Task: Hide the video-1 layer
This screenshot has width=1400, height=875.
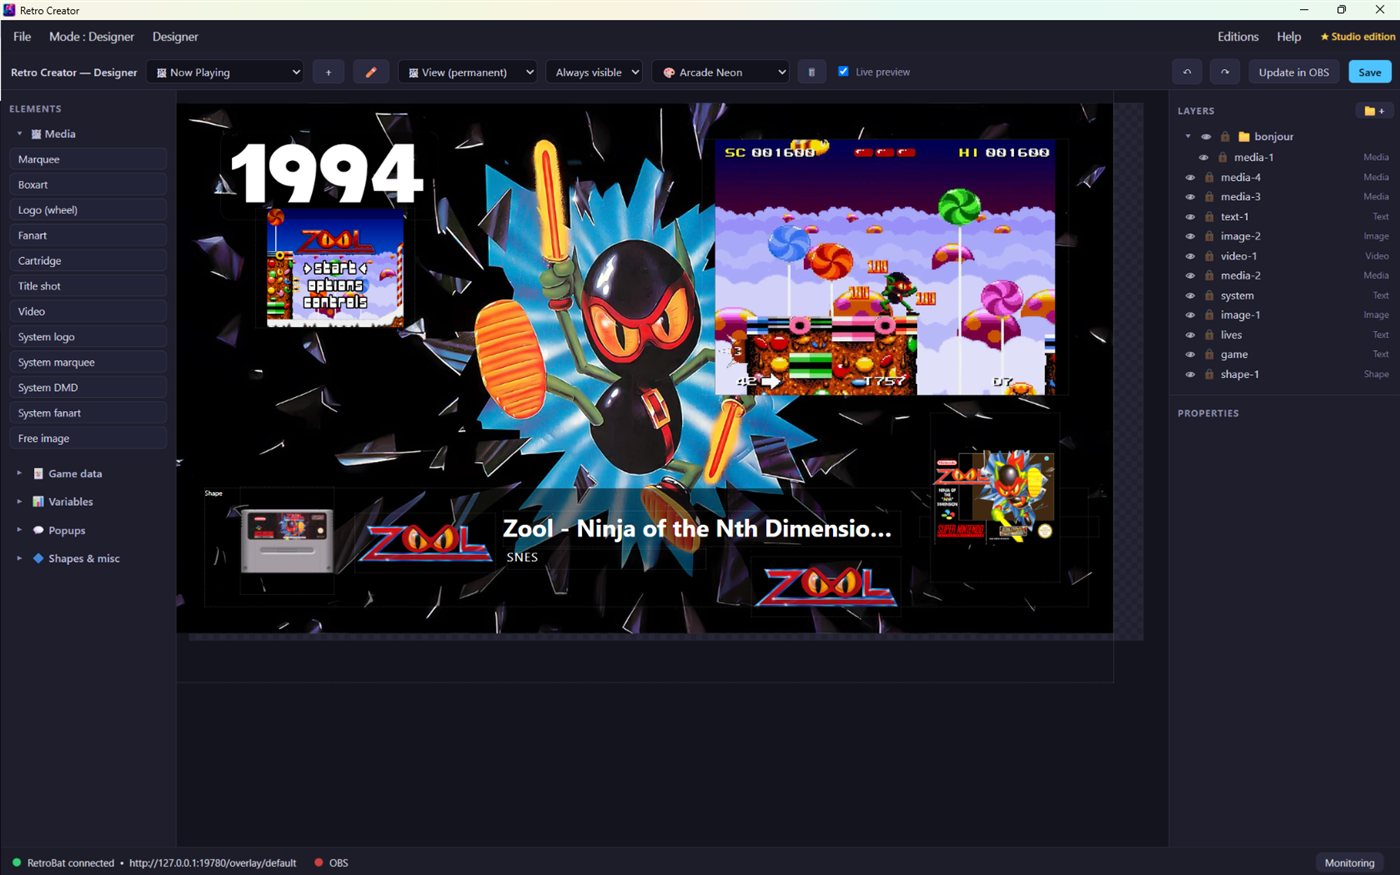Action: 1190,256
